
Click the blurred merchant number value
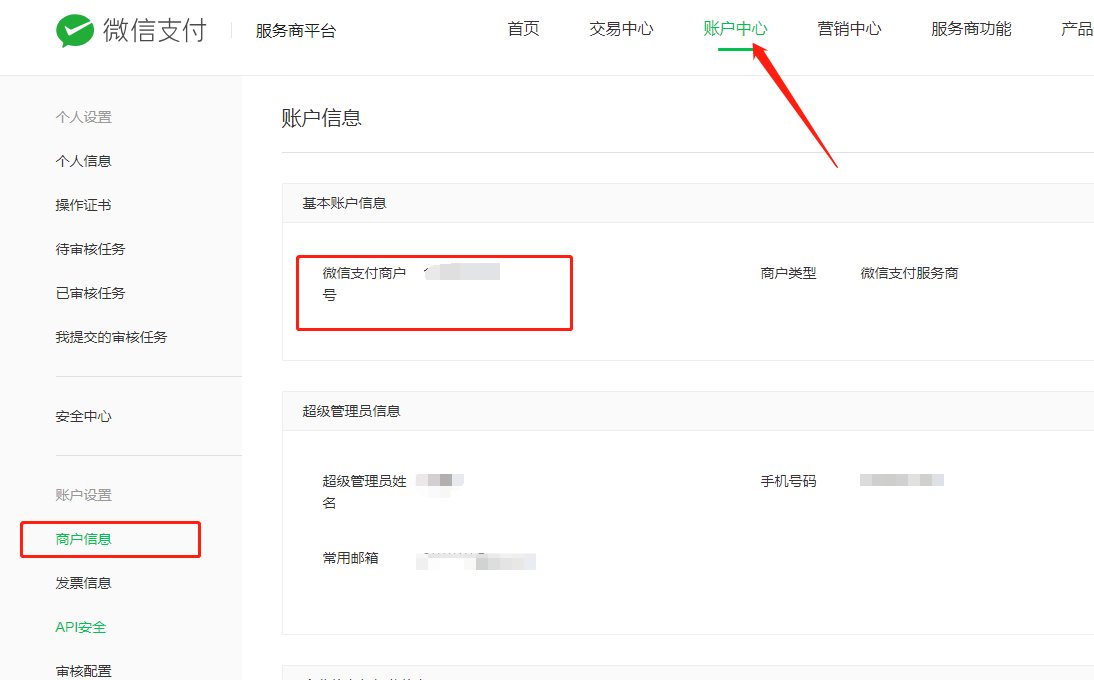click(x=462, y=272)
